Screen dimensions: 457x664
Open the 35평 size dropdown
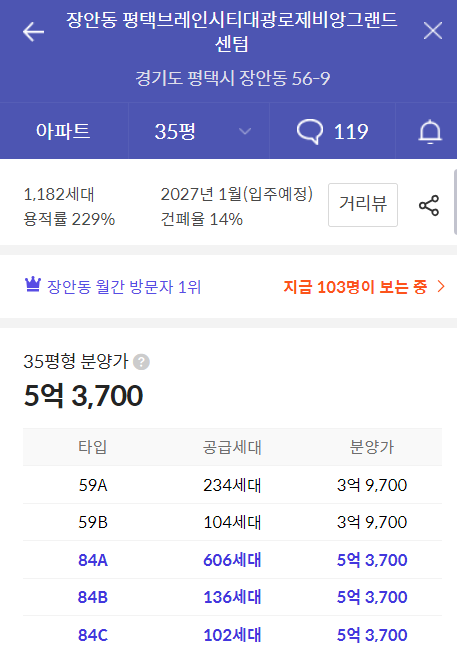[x=199, y=131]
